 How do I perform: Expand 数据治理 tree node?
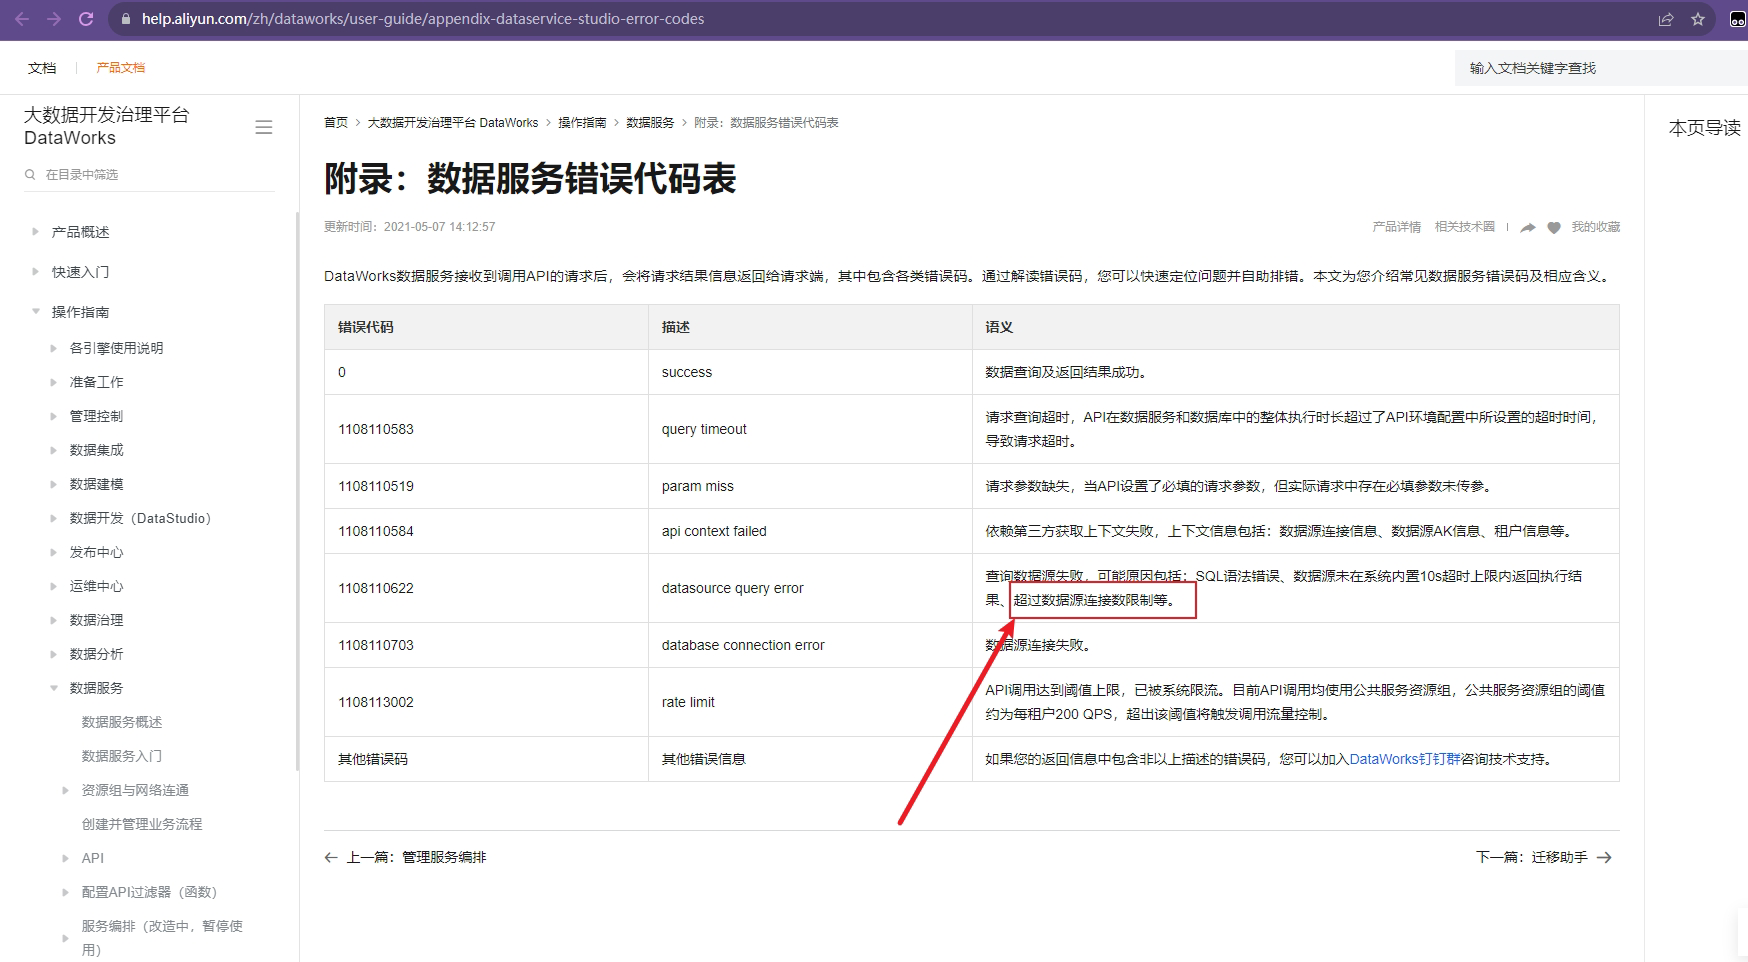[x=54, y=620]
